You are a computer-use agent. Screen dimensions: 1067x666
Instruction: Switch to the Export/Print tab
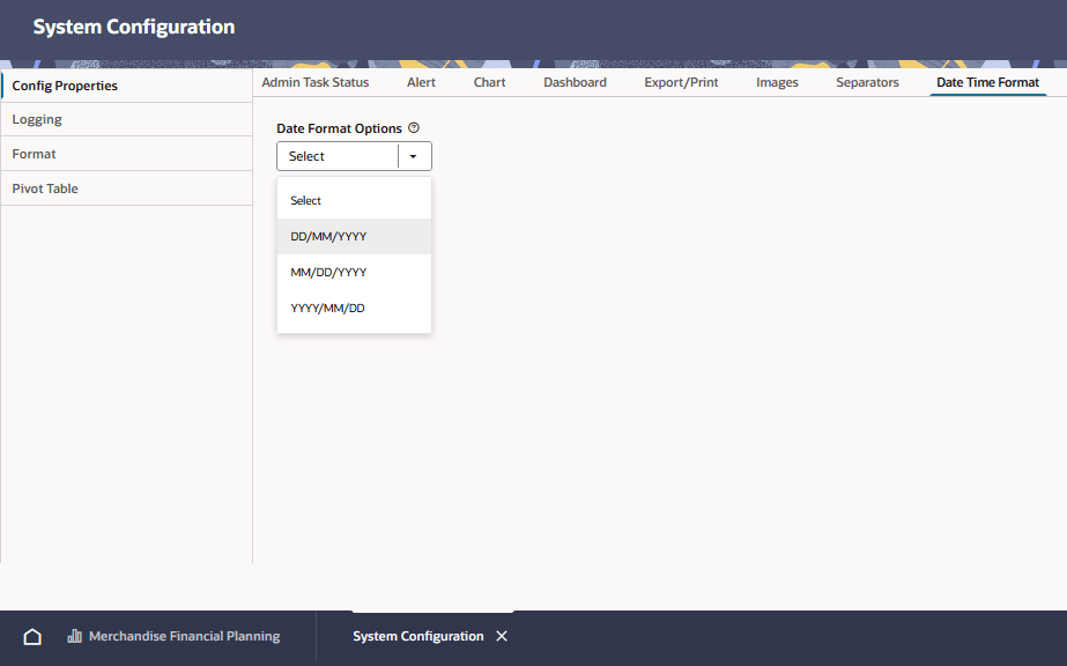pyautogui.click(x=681, y=82)
